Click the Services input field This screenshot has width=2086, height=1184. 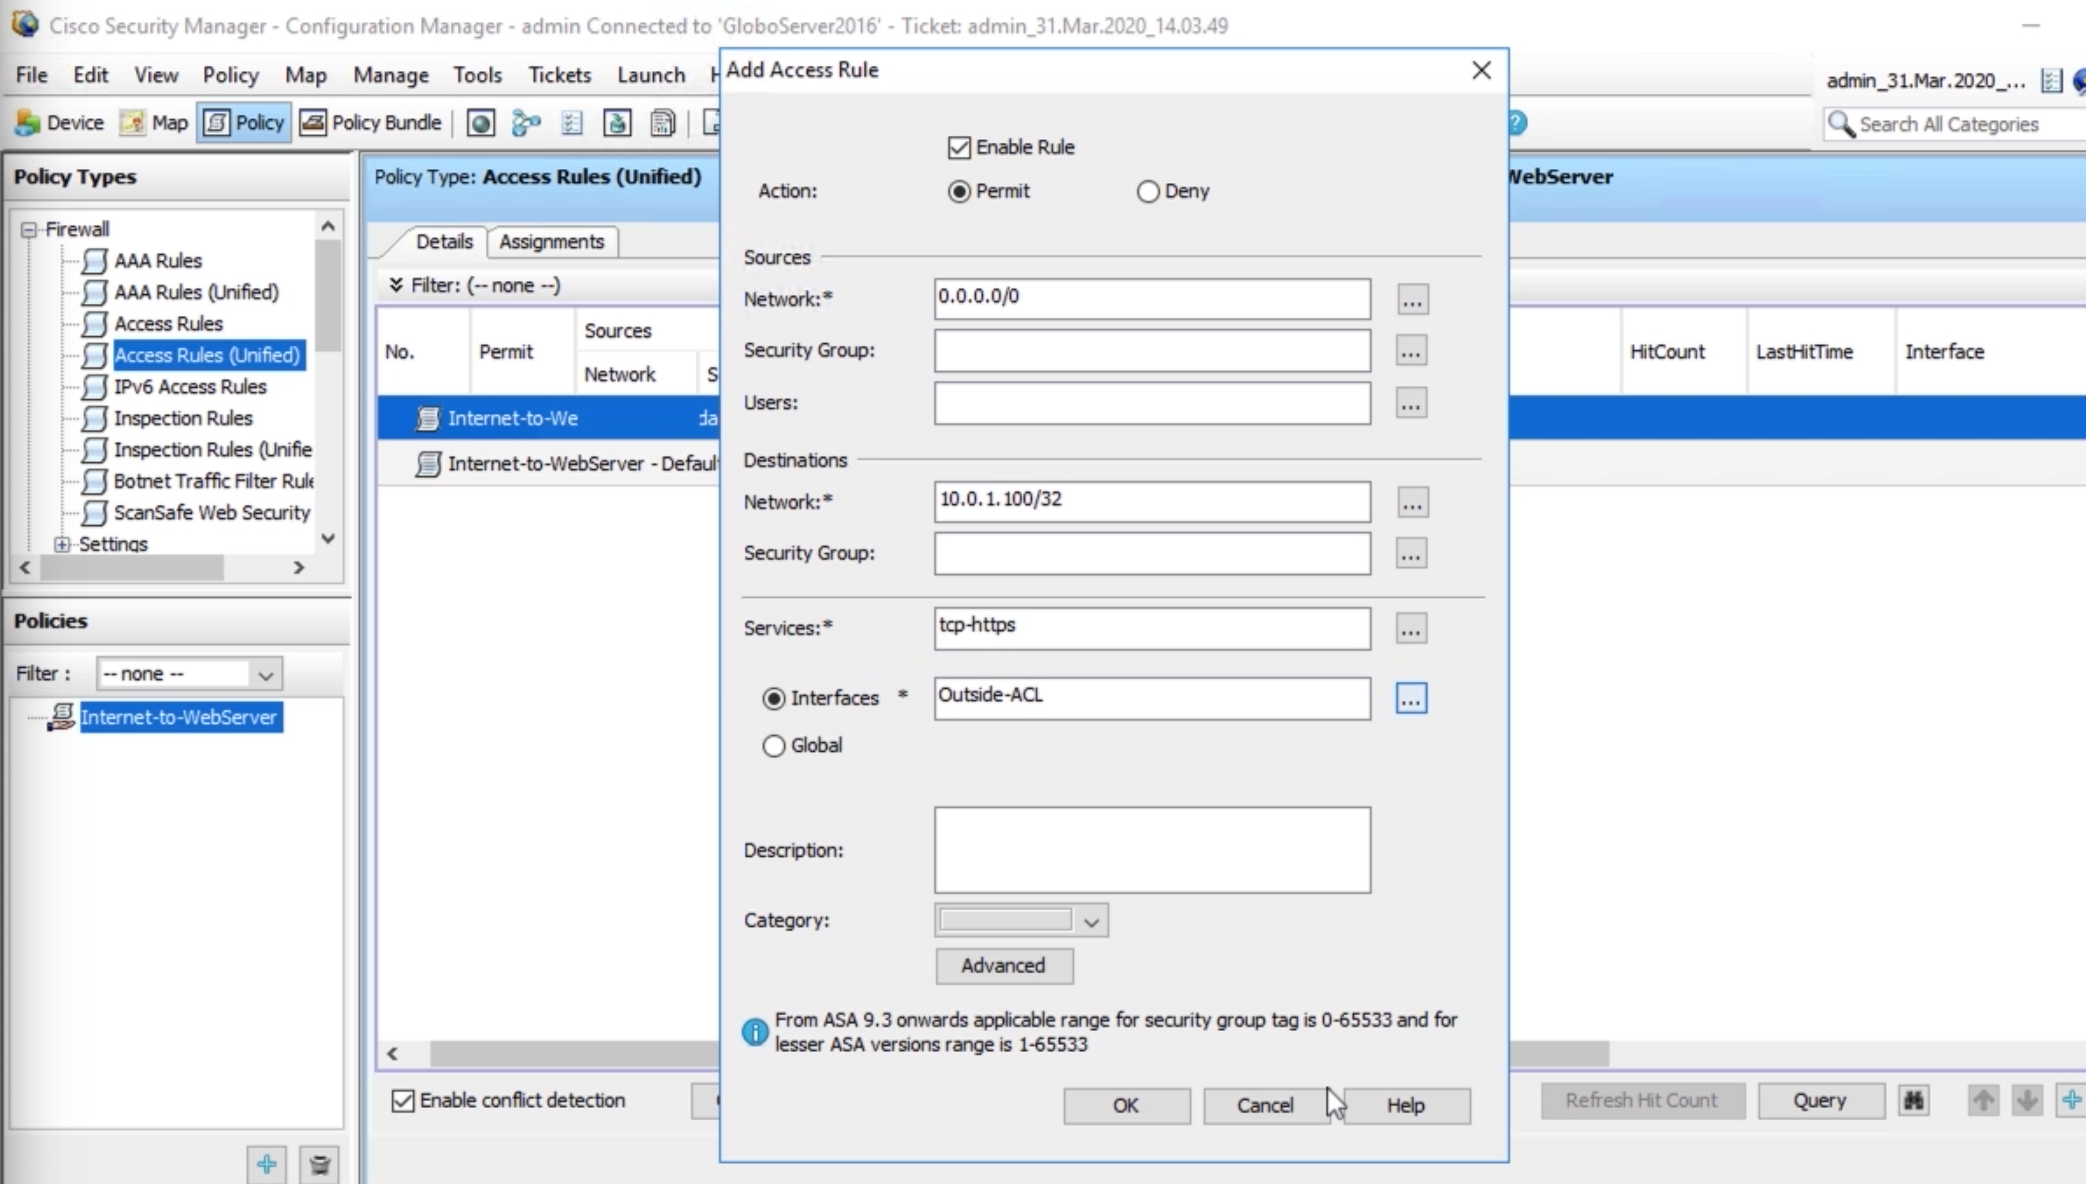pos(1152,629)
